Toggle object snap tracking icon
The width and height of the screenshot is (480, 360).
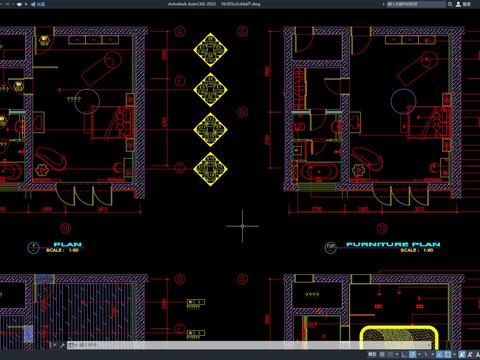tap(440, 354)
